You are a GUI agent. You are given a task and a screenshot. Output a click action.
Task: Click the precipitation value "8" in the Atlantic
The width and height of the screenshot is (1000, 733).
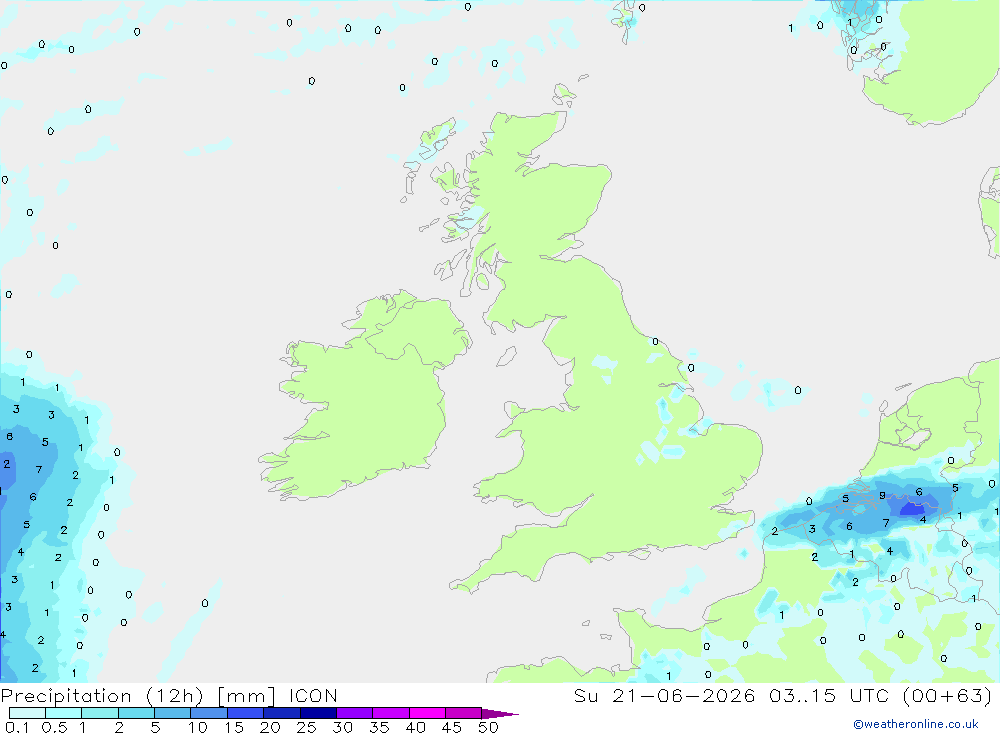coord(10,436)
